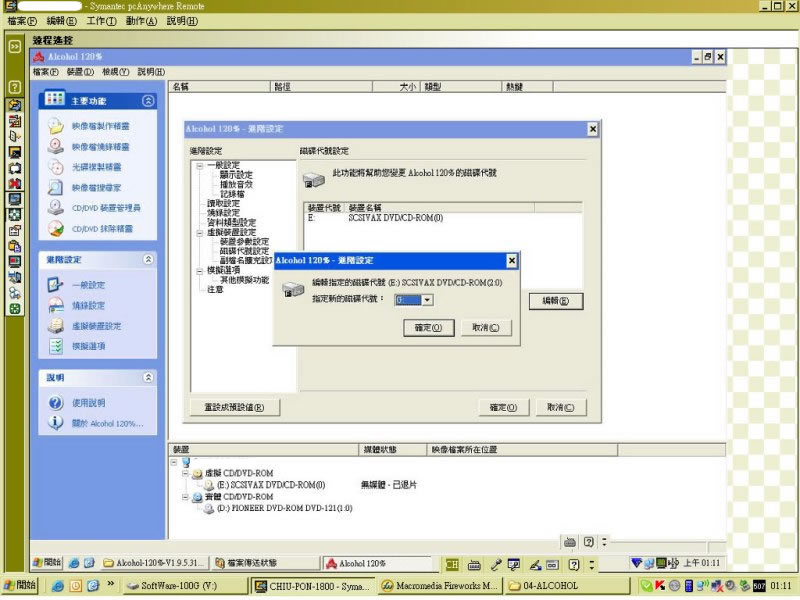Confirm the drive letter dialog with 確定(O)
The width and height of the screenshot is (800, 600).
[x=429, y=328]
